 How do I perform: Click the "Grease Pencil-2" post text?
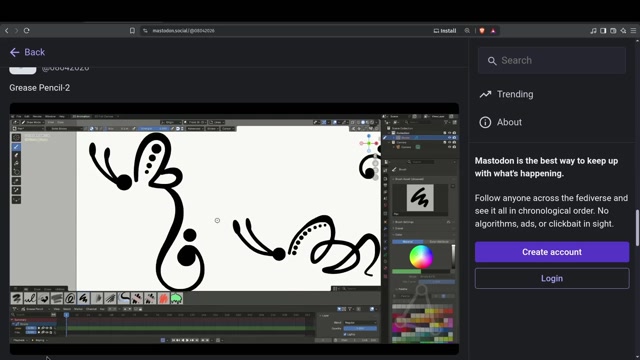click(40, 88)
